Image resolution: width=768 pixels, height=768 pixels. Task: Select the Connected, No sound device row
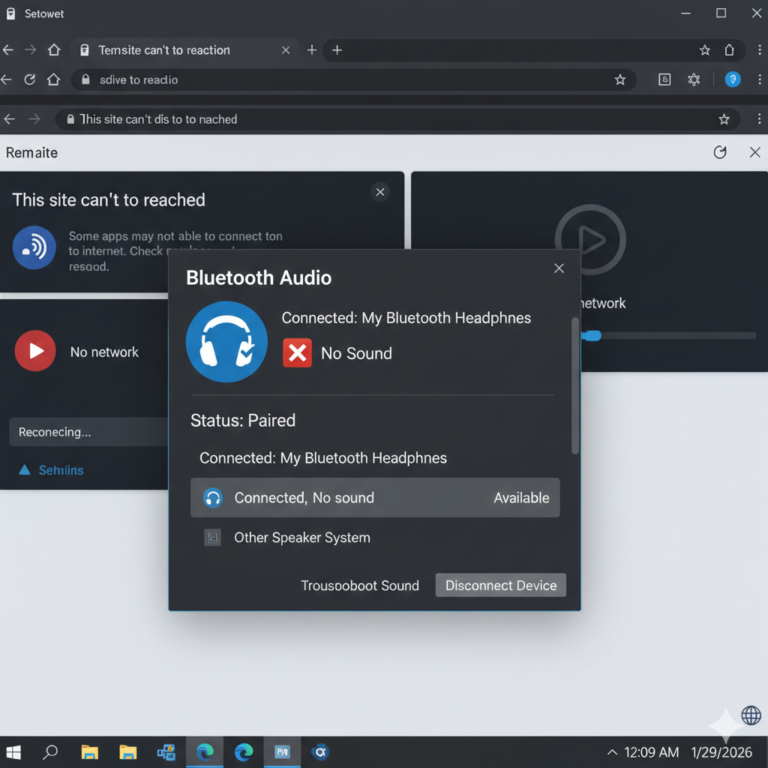point(375,498)
